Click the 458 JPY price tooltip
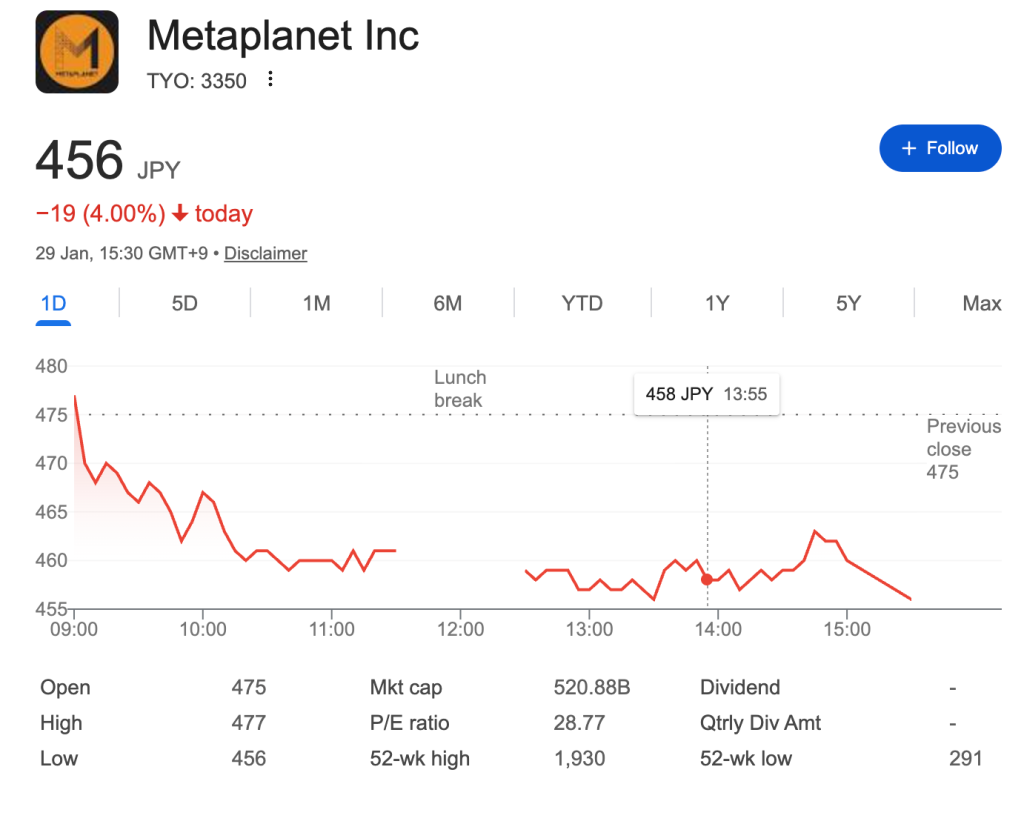 (706, 394)
